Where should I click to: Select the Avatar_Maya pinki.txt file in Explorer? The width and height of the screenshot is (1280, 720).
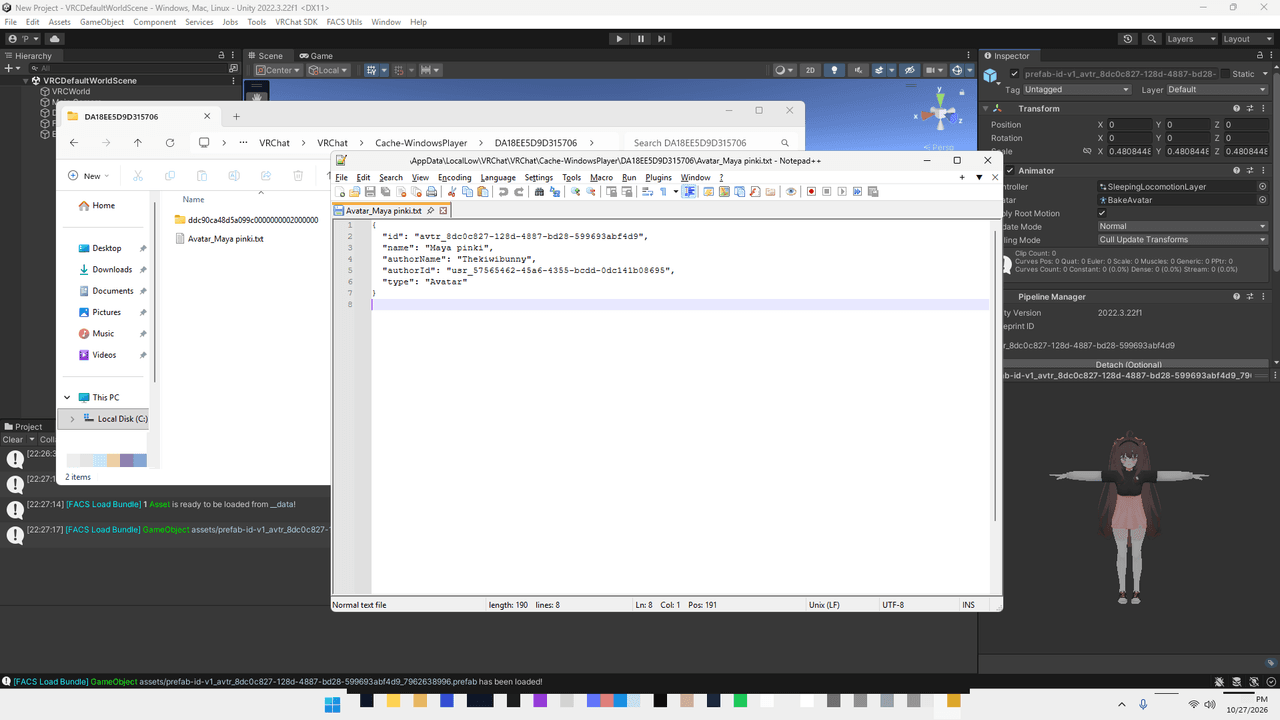click(219, 239)
